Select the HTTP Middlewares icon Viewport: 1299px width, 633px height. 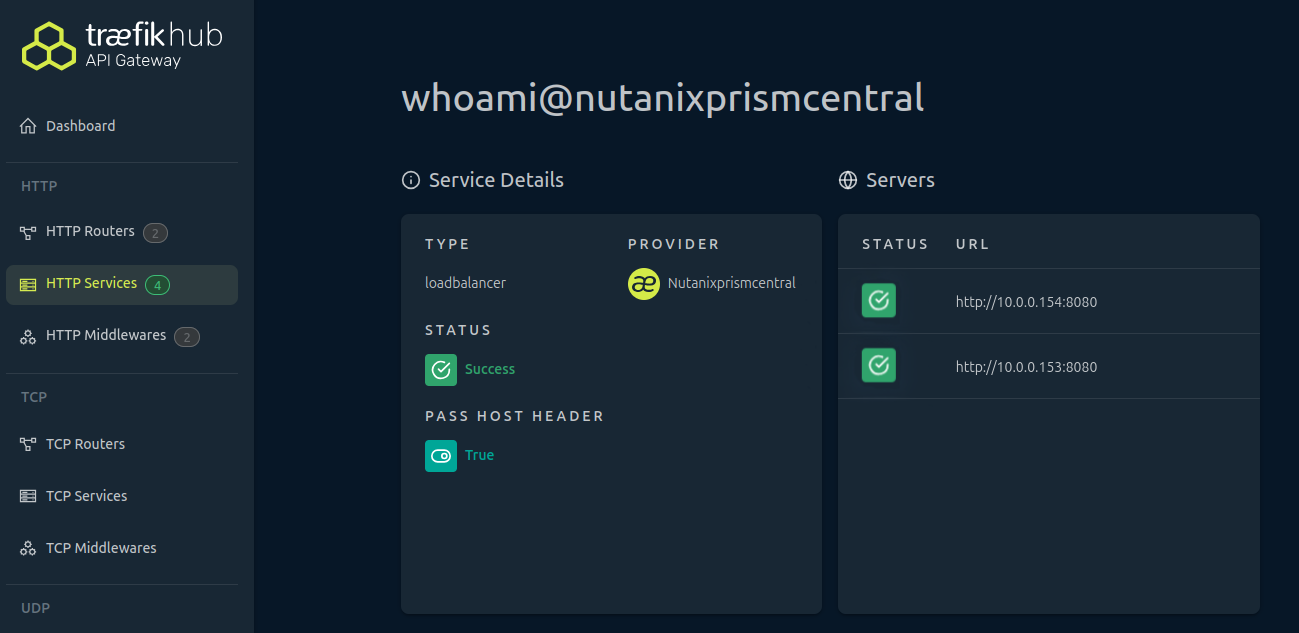click(x=27, y=336)
